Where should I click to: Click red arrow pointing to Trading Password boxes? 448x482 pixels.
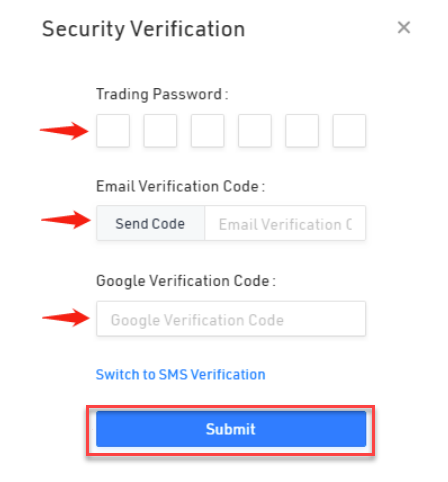point(64,131)
